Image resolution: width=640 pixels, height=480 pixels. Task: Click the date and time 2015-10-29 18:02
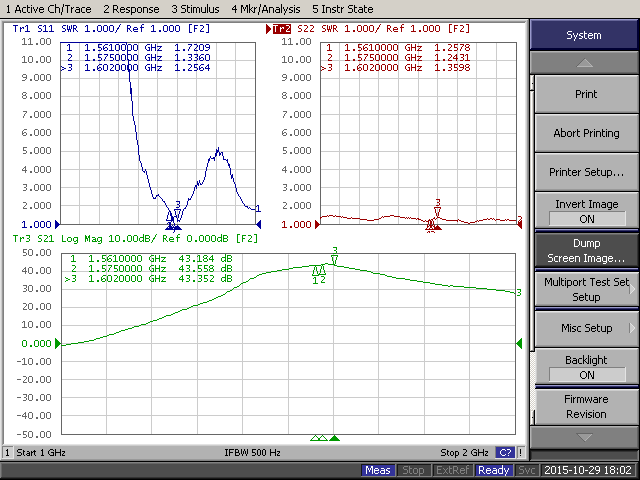point(588,470)
